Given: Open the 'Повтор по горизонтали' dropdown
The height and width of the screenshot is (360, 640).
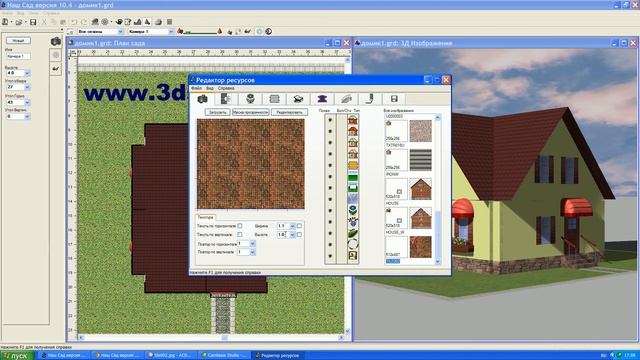Looking at the screenshot, I should (252, 244).
